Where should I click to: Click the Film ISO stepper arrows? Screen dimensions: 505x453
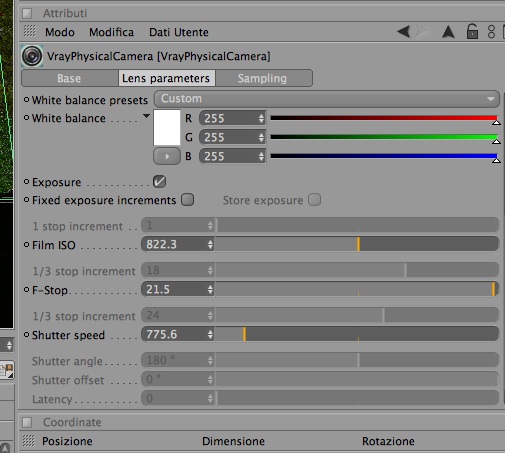pyautogui.click(x=210, y=245)
